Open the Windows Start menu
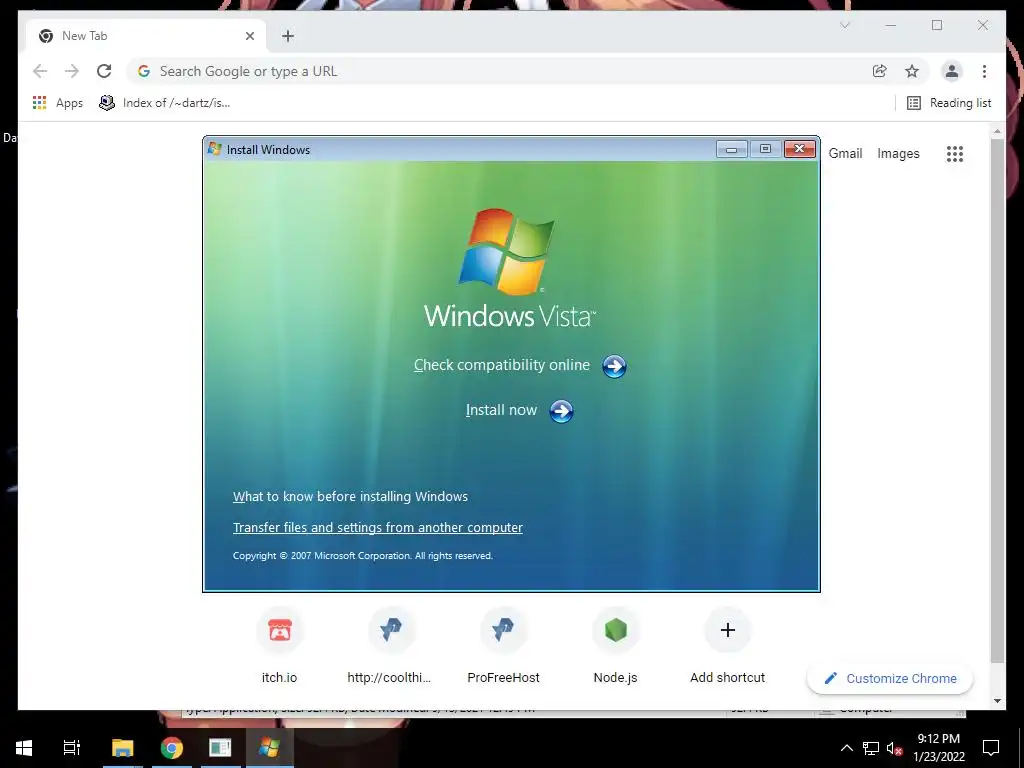This screenshot has width=1024, height=768. click(24, 748)
